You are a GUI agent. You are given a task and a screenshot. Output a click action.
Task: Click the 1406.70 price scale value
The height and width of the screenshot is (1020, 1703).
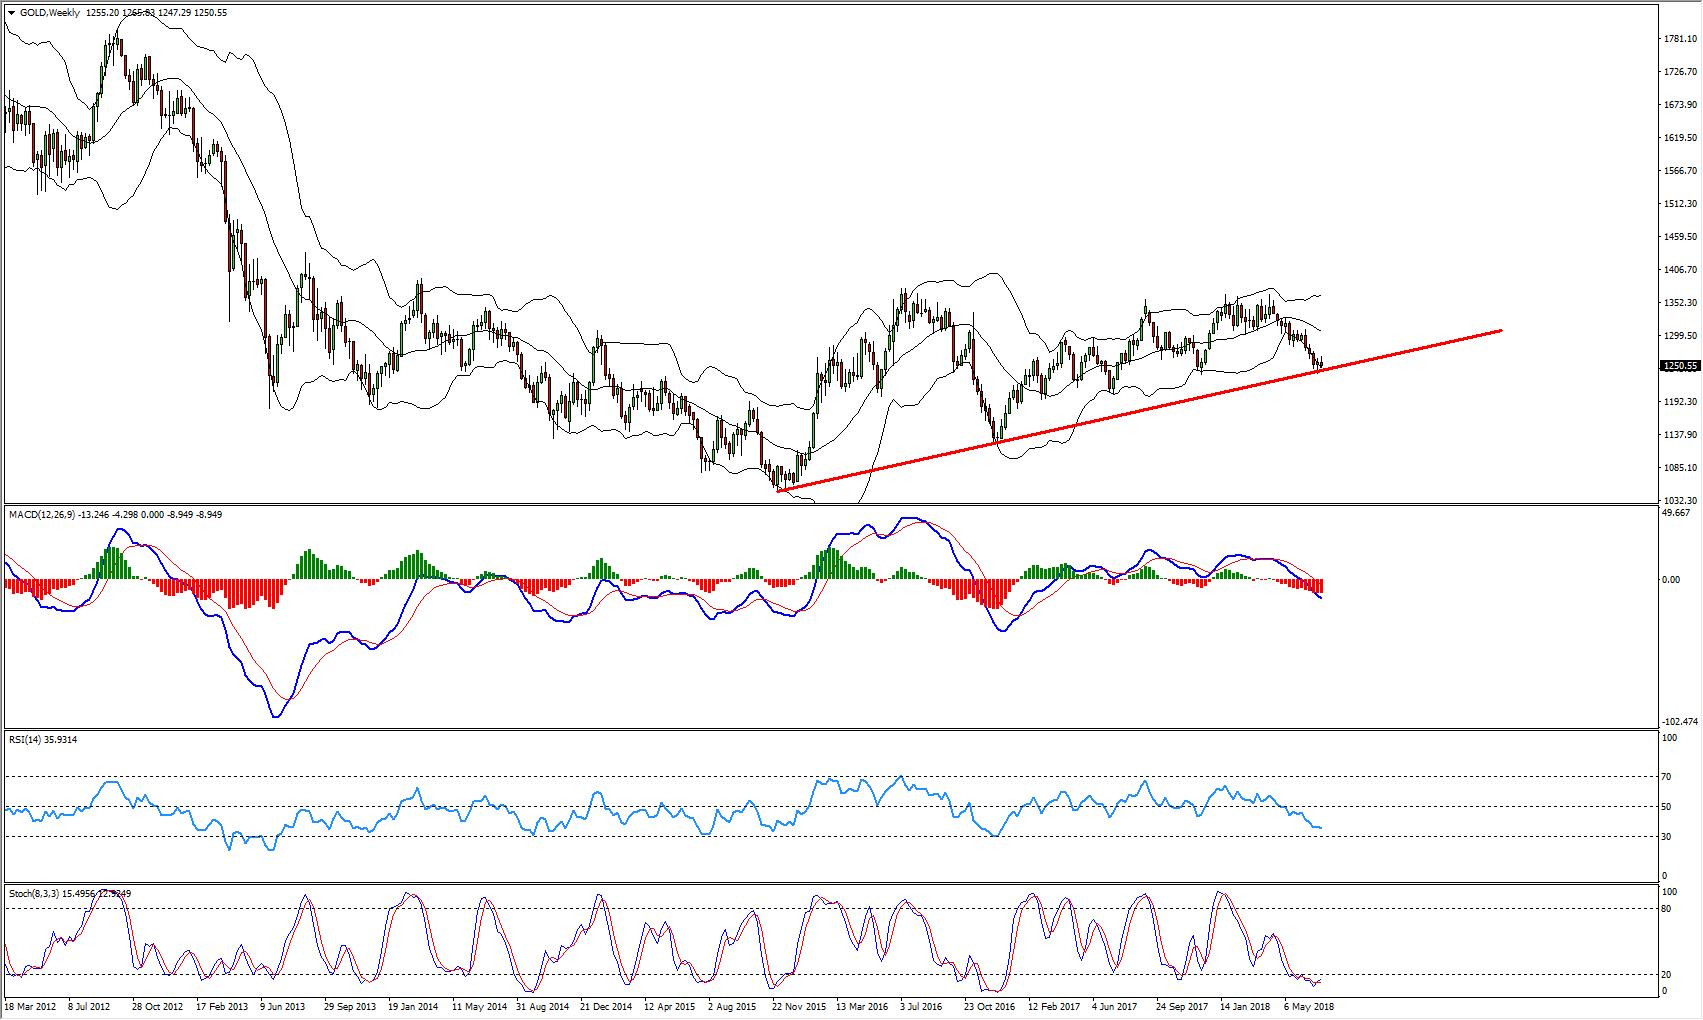point(1680,270)
